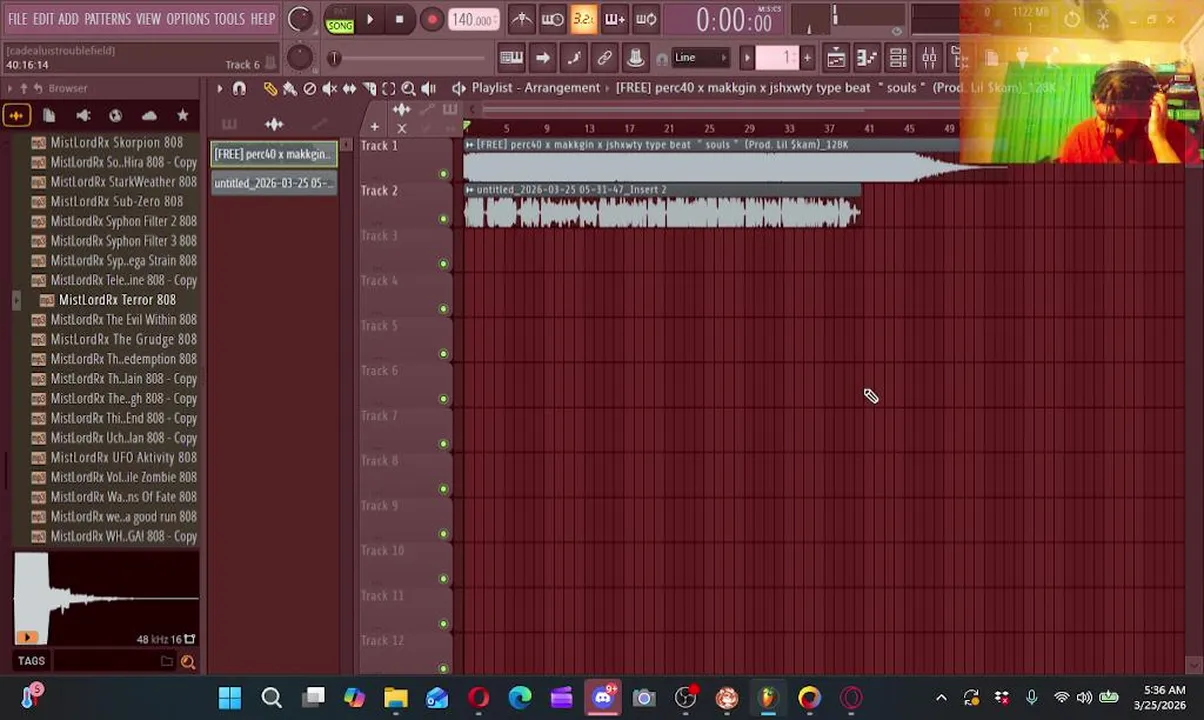Select the Slip tool in playlist
This screenshot has width=1204, height=720.
pos(349,89)
